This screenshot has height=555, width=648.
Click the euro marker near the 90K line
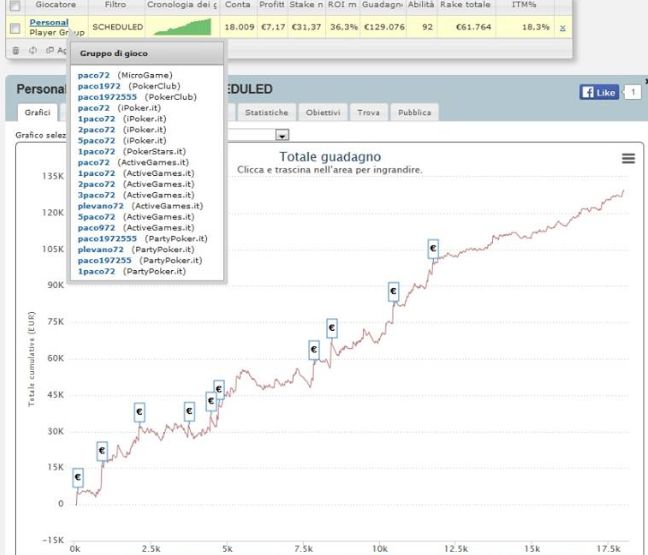[x=393, y=291]
